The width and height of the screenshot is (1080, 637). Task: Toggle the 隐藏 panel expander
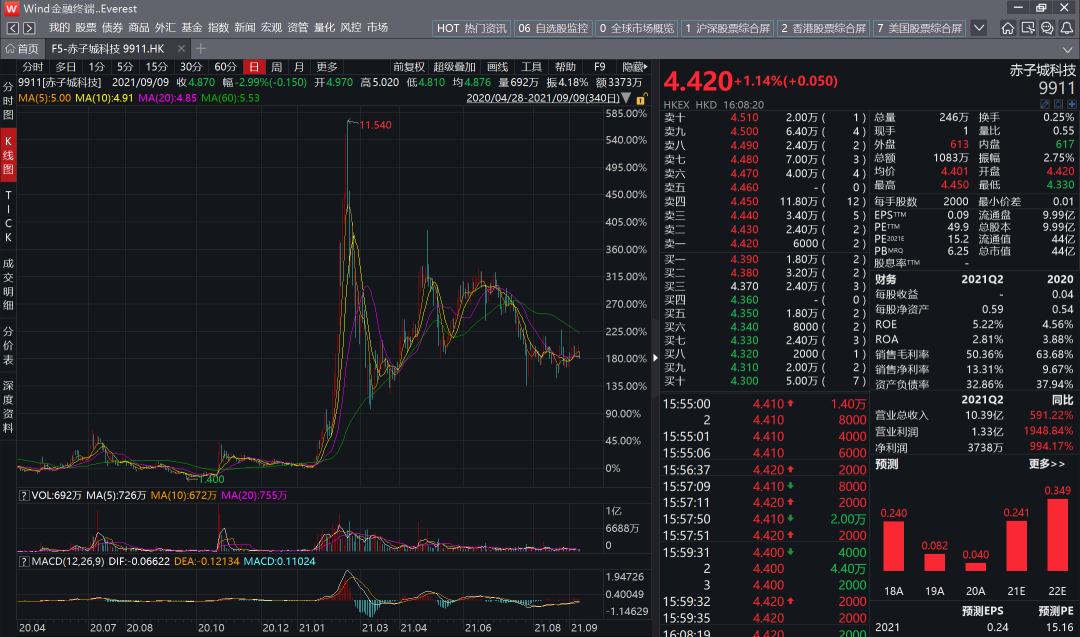pyautogui.click(x=635, y=67)
